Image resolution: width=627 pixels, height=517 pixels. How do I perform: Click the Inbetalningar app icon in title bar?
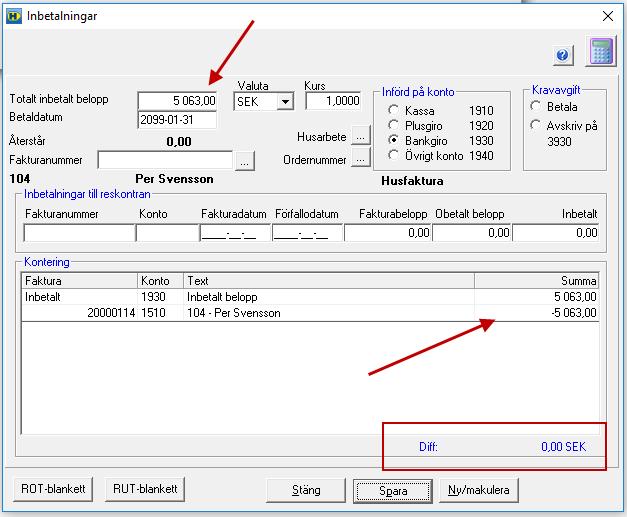(14, 16)
